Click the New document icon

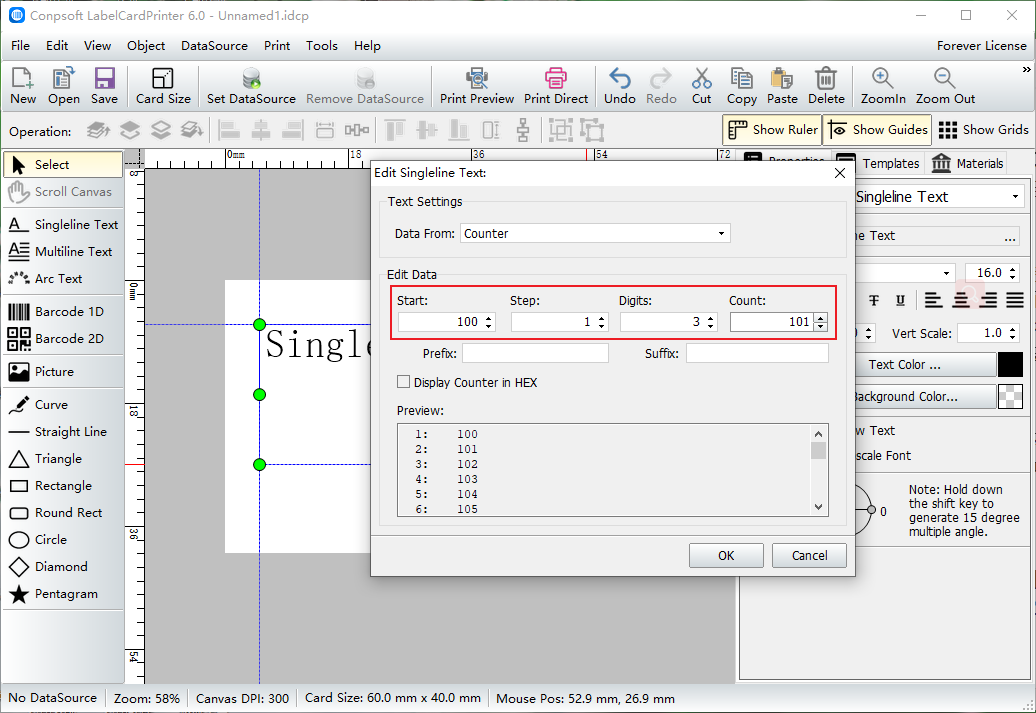point(22,86)
